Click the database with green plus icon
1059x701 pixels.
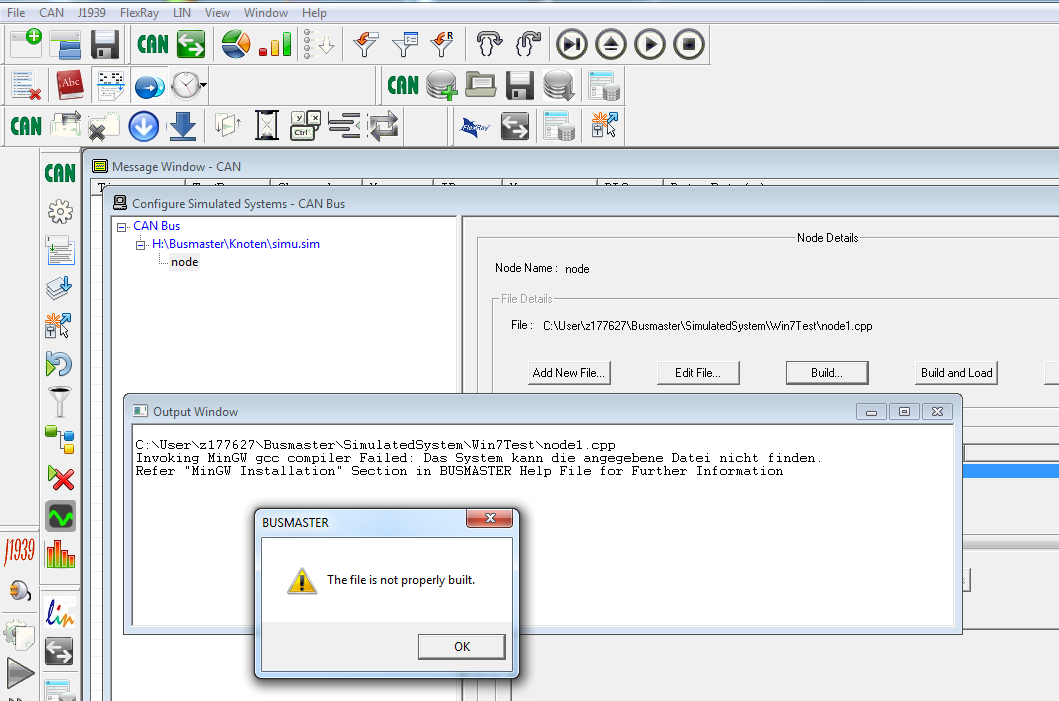click(442, 86)
